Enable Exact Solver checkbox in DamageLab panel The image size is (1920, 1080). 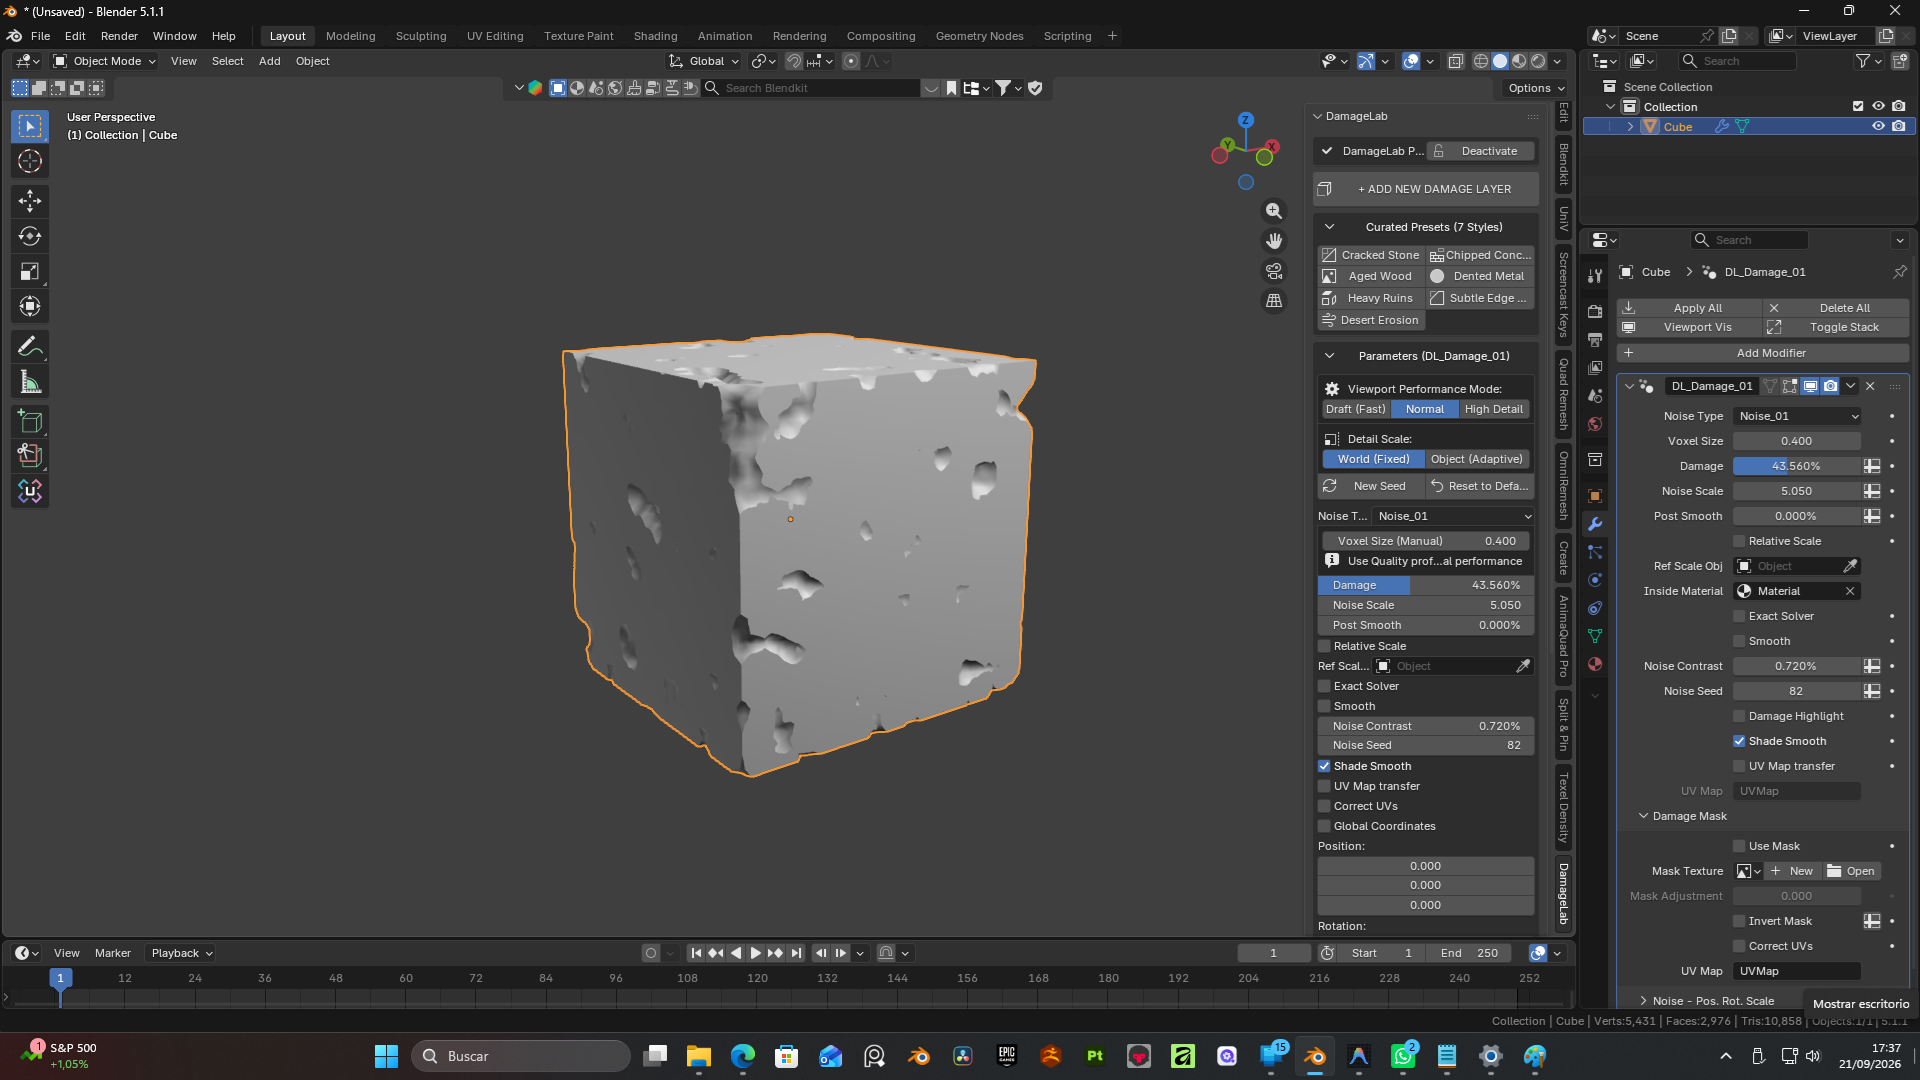pos(1324,686)
